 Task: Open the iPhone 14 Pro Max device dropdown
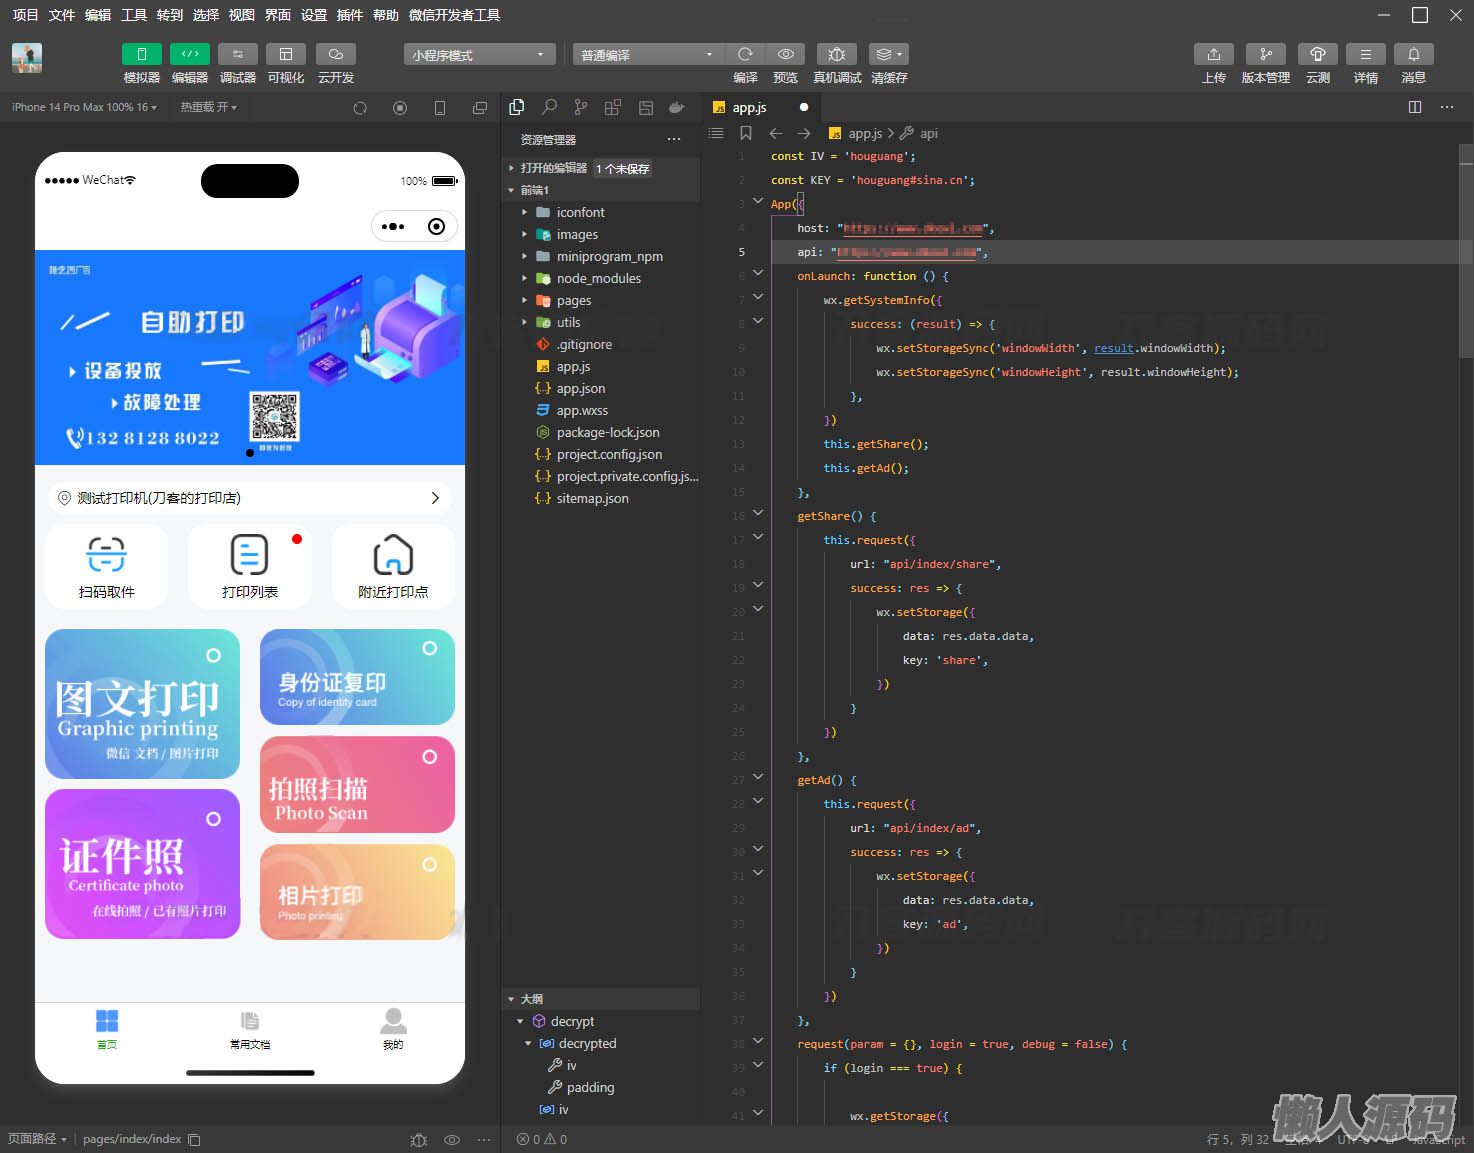click(x=84, y=107)
